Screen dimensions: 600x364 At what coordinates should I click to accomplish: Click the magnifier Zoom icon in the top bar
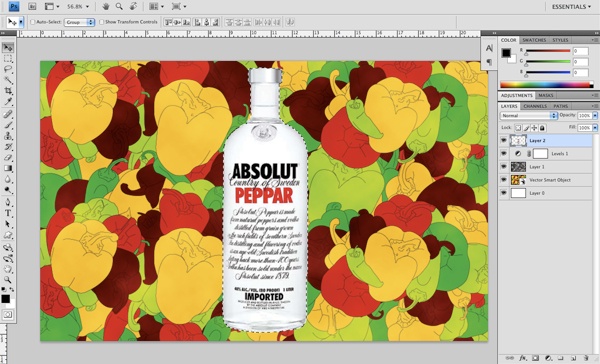pos(119,7)
